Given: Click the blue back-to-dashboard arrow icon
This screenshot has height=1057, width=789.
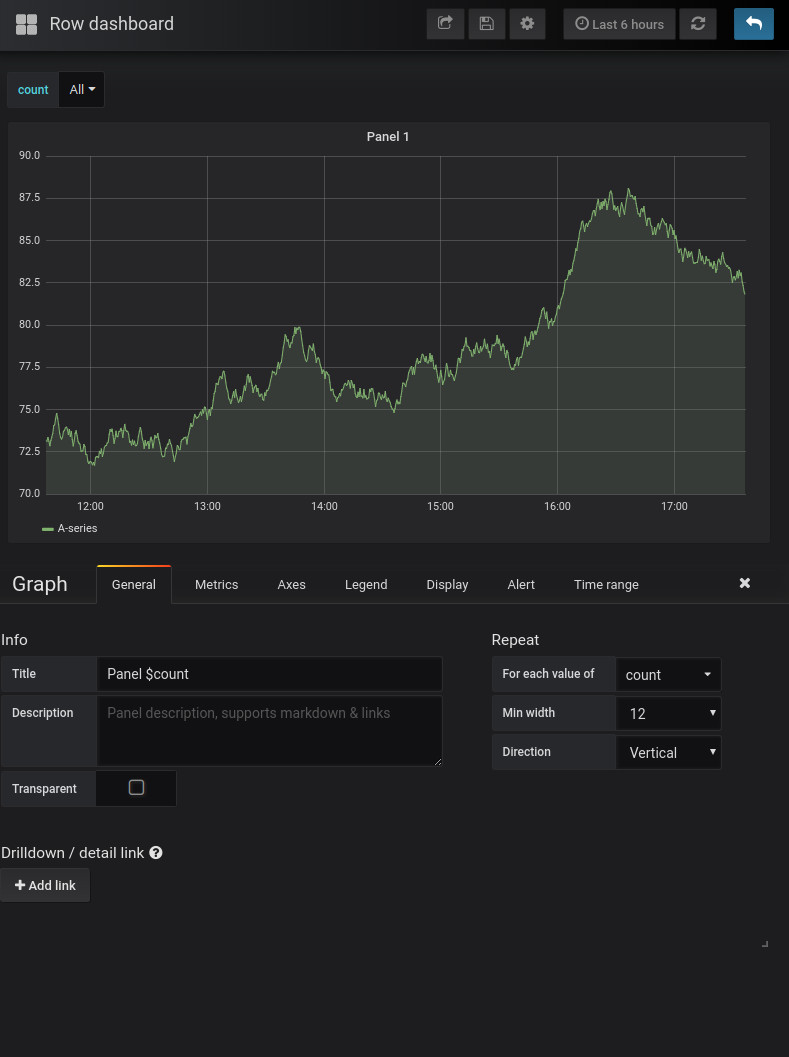Looking at the screenshot, I should 753,23.
